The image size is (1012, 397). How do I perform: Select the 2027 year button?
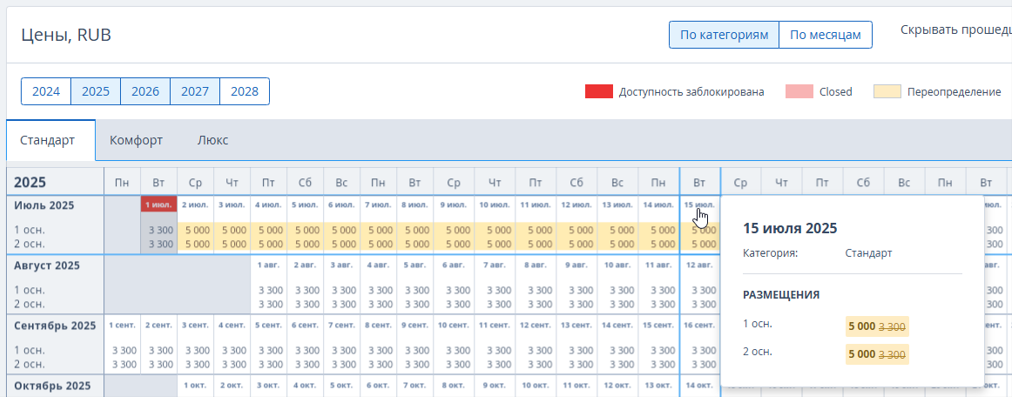click(x=195, y=91)
